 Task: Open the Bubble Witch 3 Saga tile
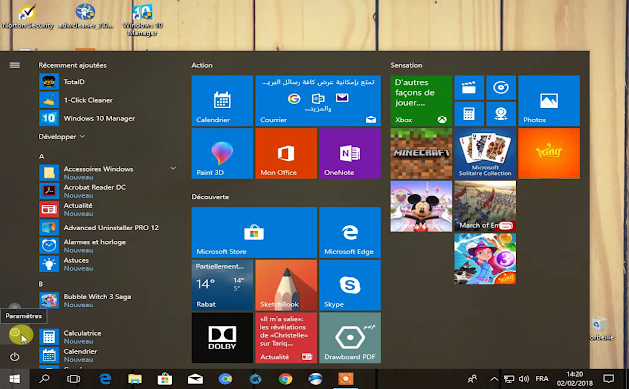485,259
